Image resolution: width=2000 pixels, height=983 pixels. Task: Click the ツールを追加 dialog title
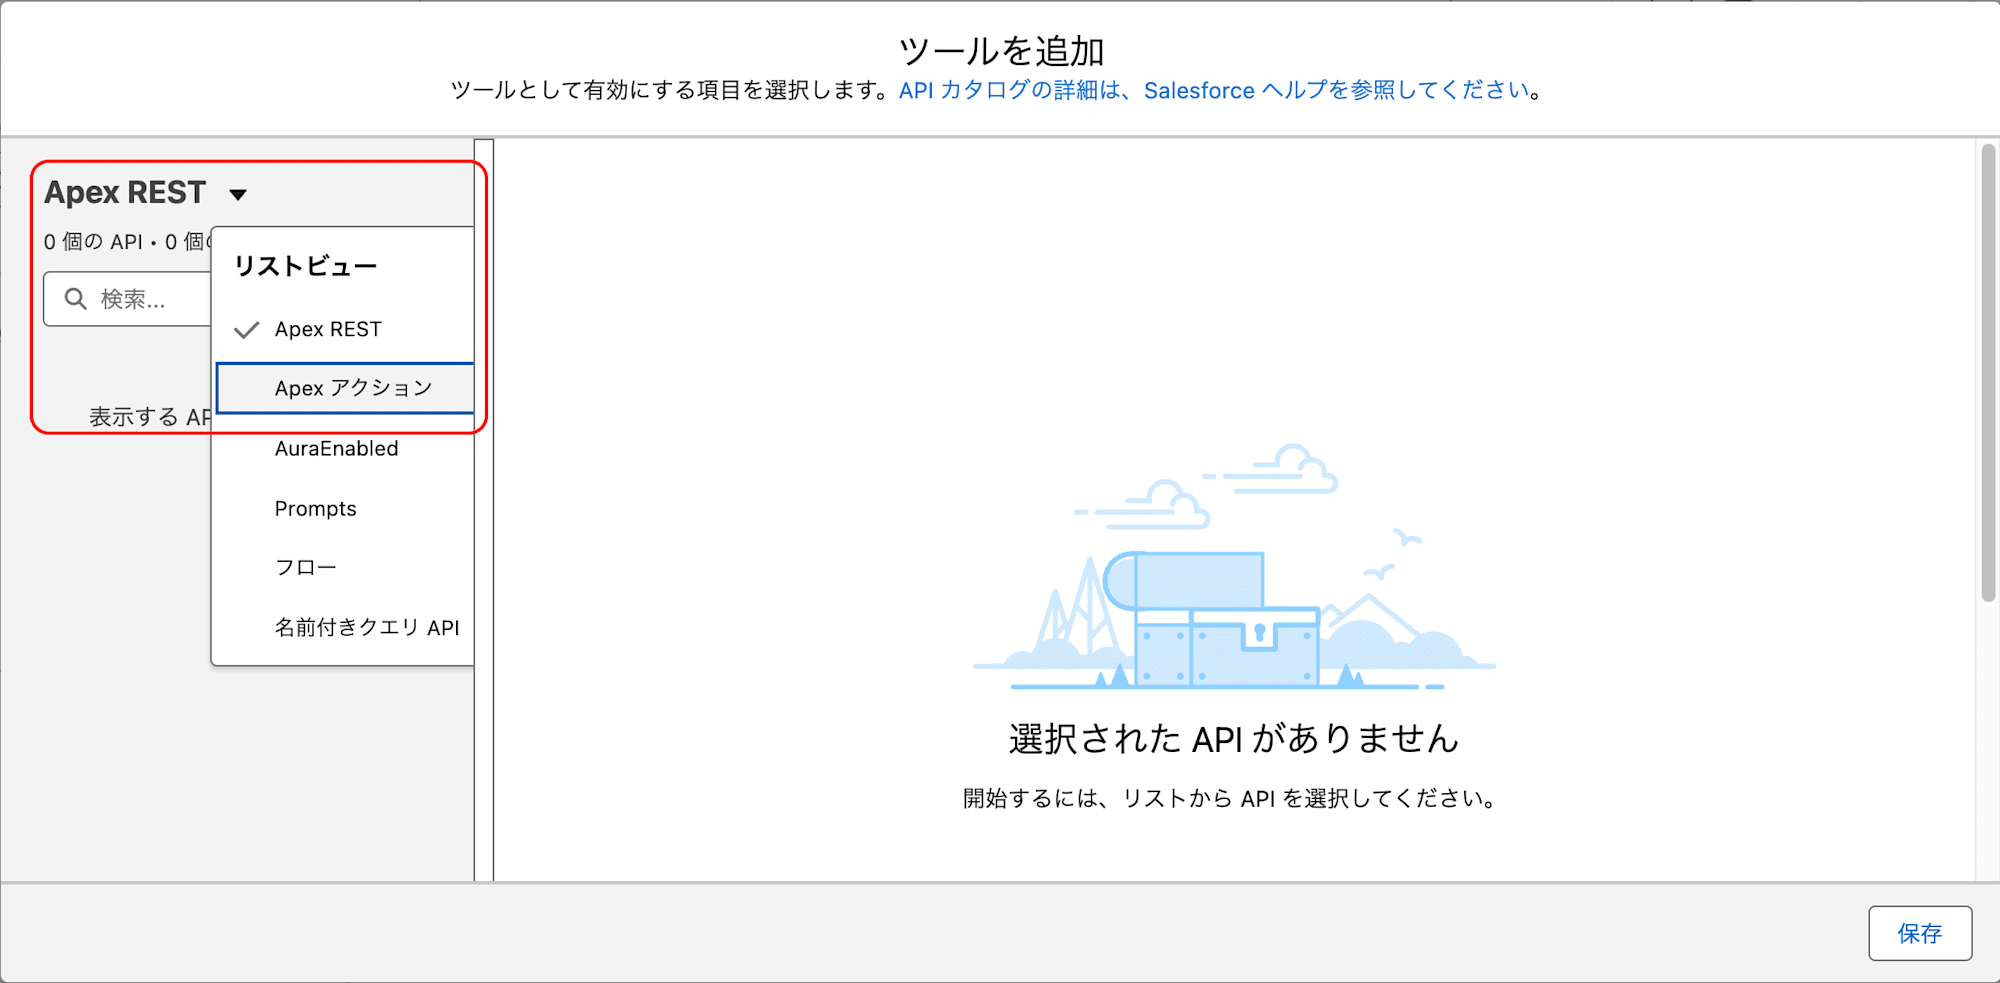click(x=1001, y=51)
